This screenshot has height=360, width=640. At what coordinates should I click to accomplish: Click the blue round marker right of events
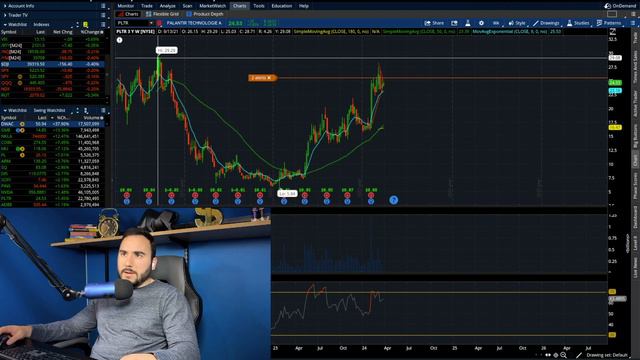coord(393,200)
